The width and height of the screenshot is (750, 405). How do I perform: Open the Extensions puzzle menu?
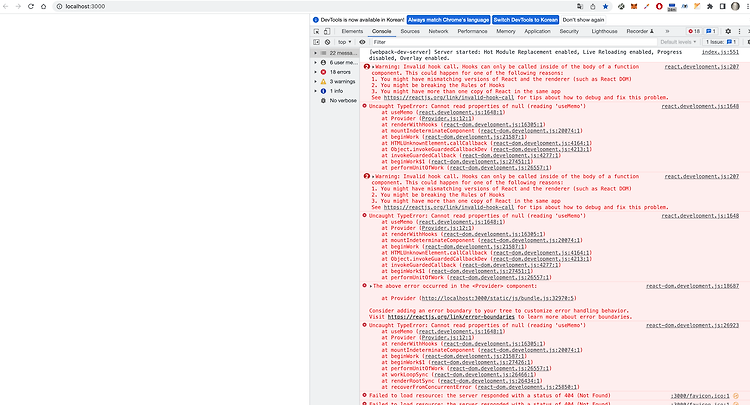click(x=710, y=6)
